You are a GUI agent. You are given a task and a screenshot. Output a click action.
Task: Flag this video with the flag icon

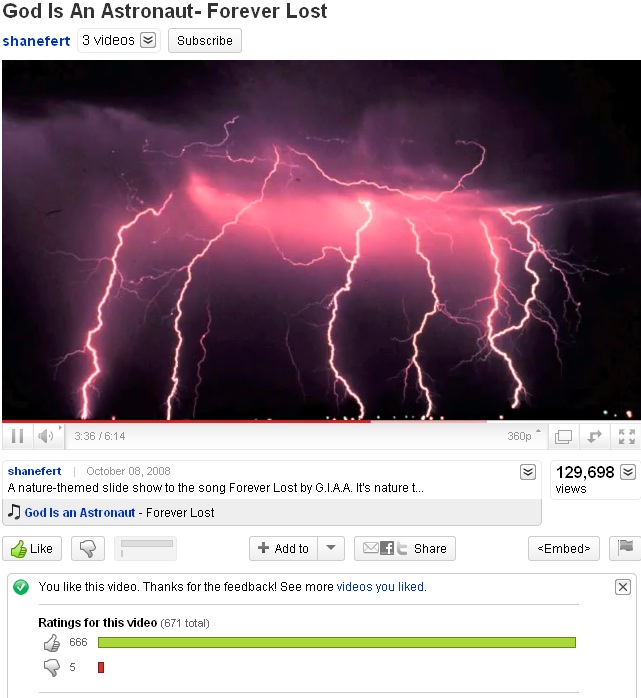pyautogui.click(x=625, y=548)
